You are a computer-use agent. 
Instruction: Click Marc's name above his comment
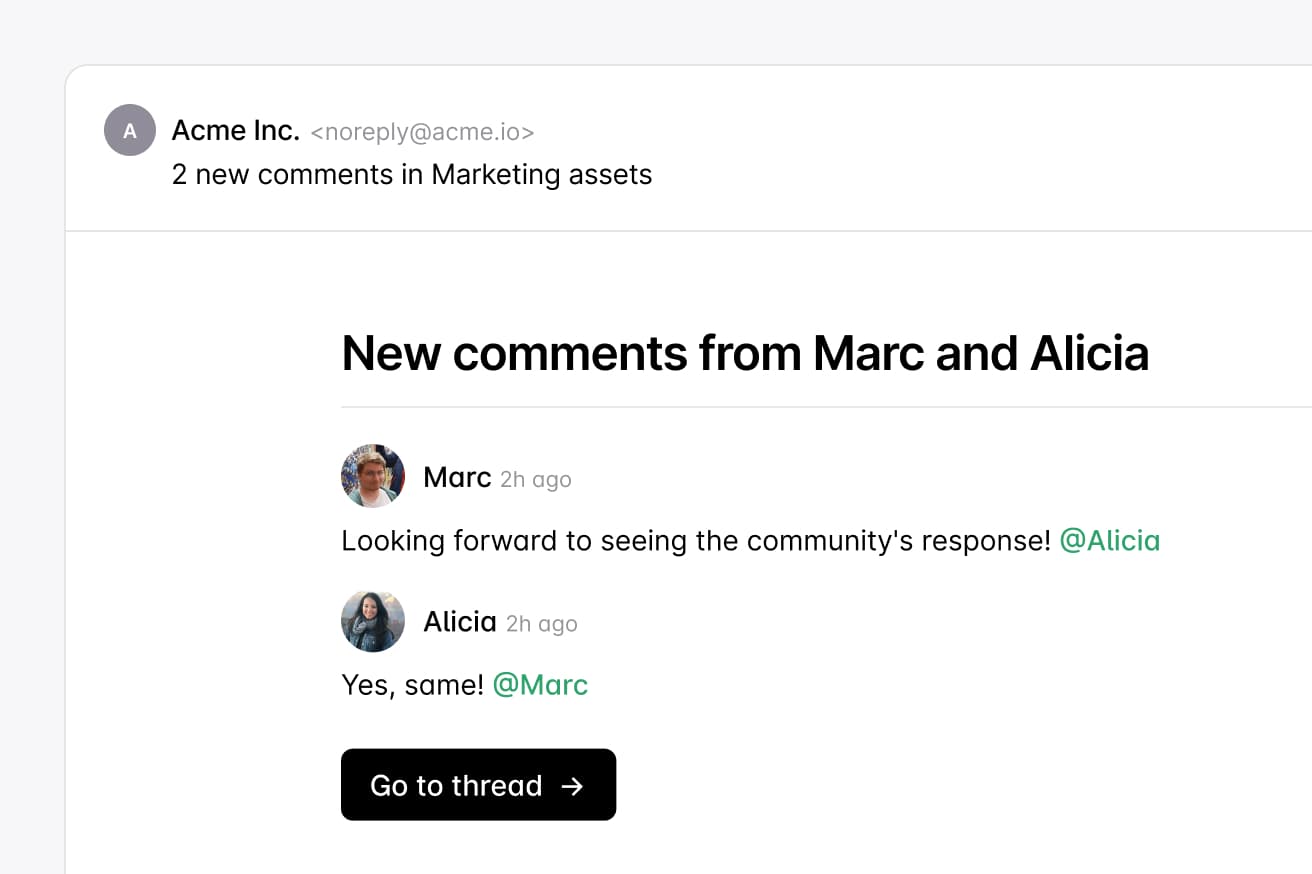(457, 477)
